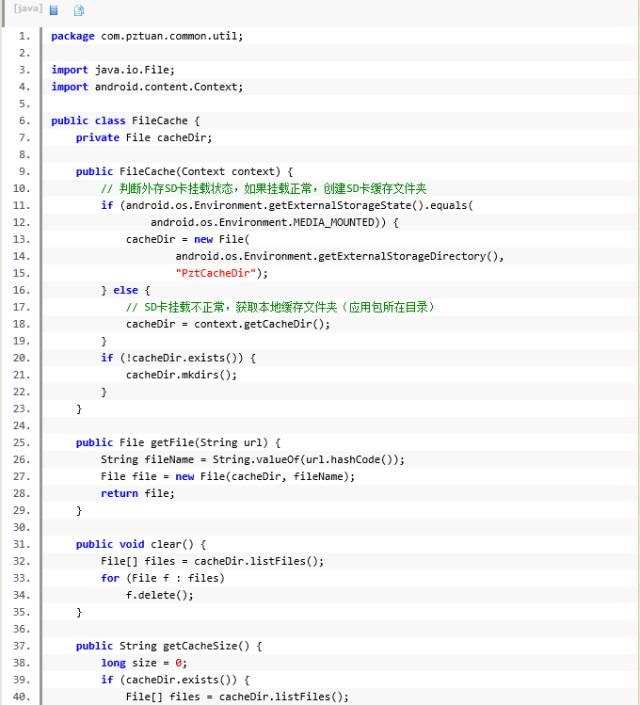Click the getFile(String url) method signature
The width and height of the screenshot is (640, 705).
(178, 443)
